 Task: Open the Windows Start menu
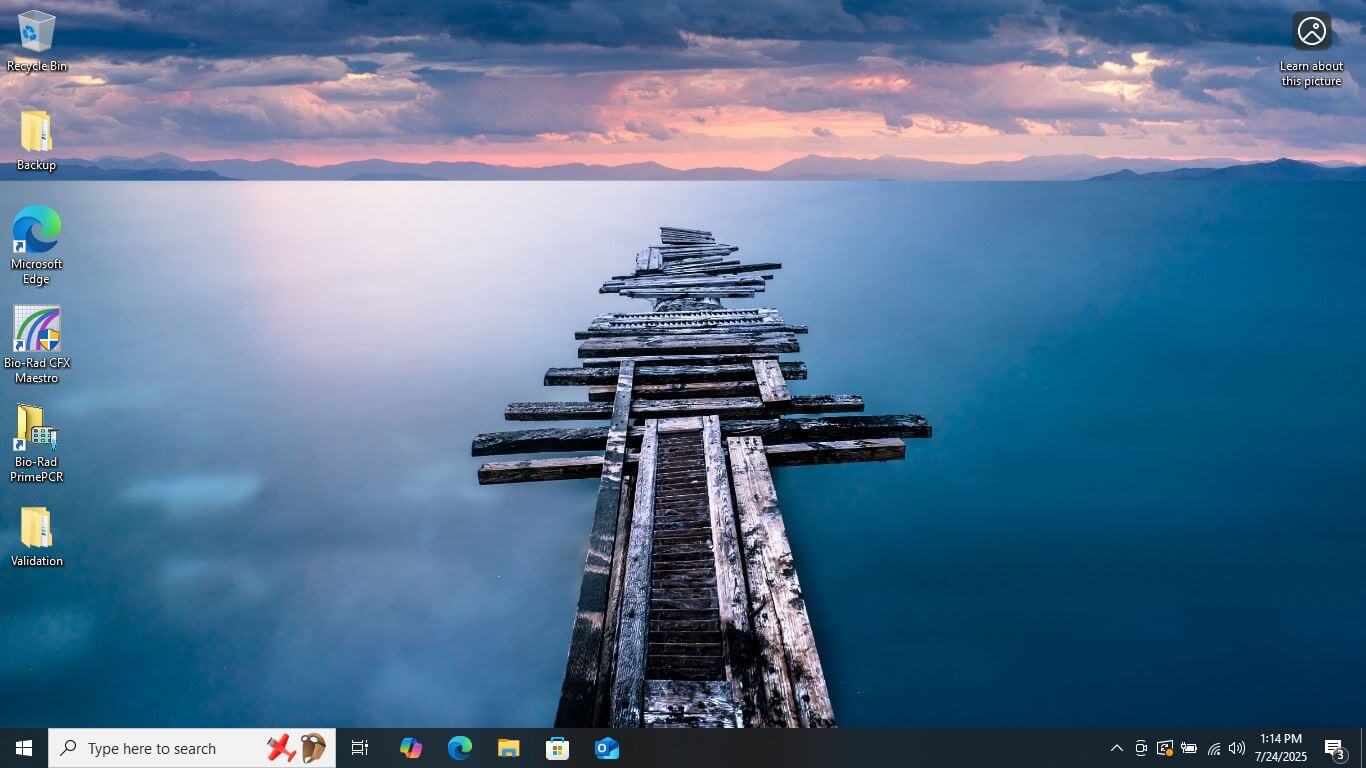[x=24, y=748]
